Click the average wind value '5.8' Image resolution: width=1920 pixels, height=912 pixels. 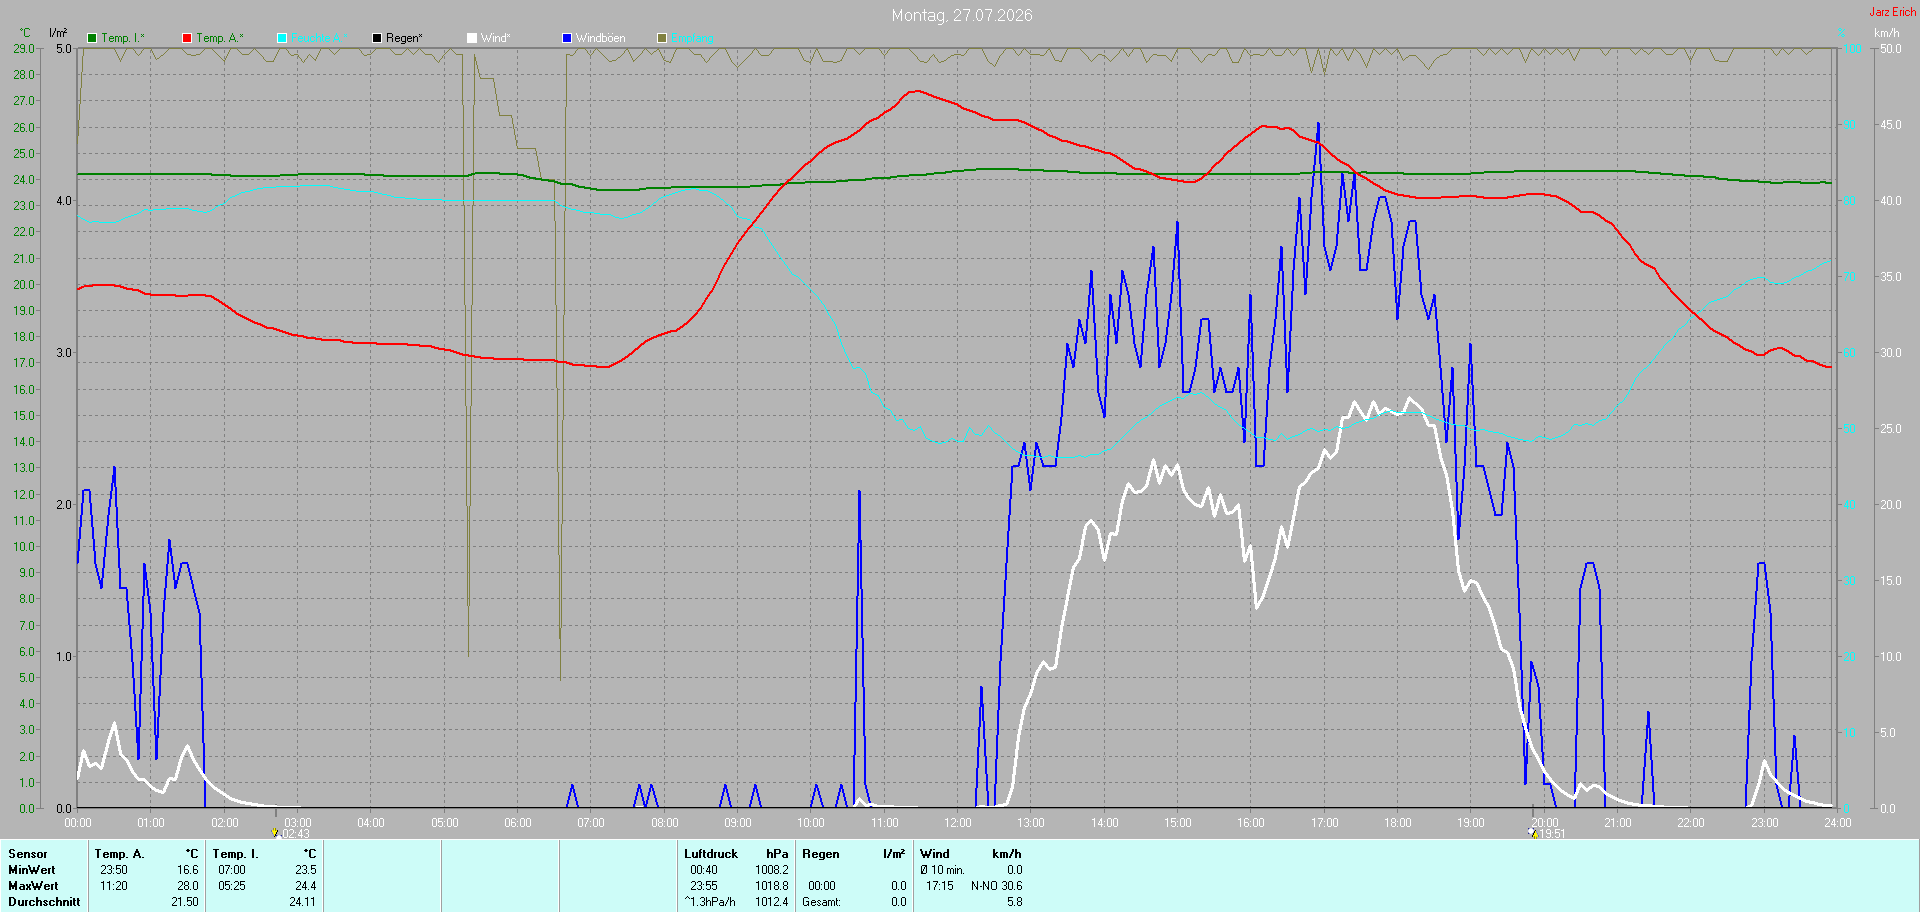click(1015, 902)
